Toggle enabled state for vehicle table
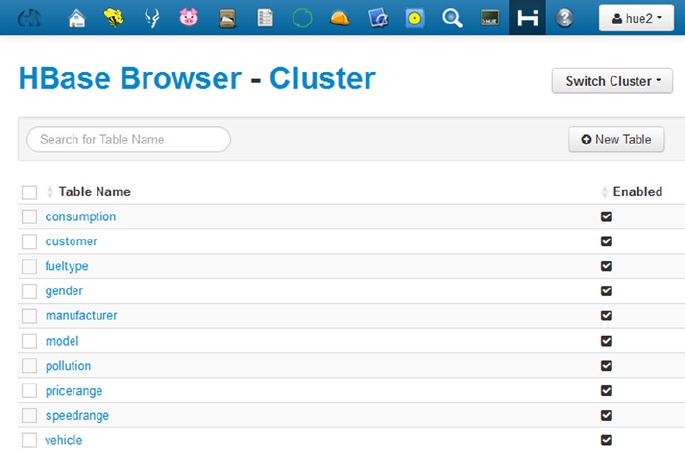685x456 pixels. pos(606,440)
